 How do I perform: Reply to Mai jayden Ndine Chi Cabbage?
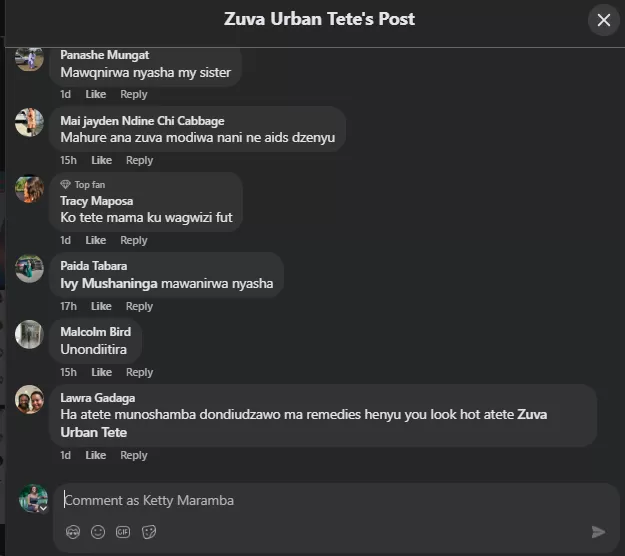(140, 160)
